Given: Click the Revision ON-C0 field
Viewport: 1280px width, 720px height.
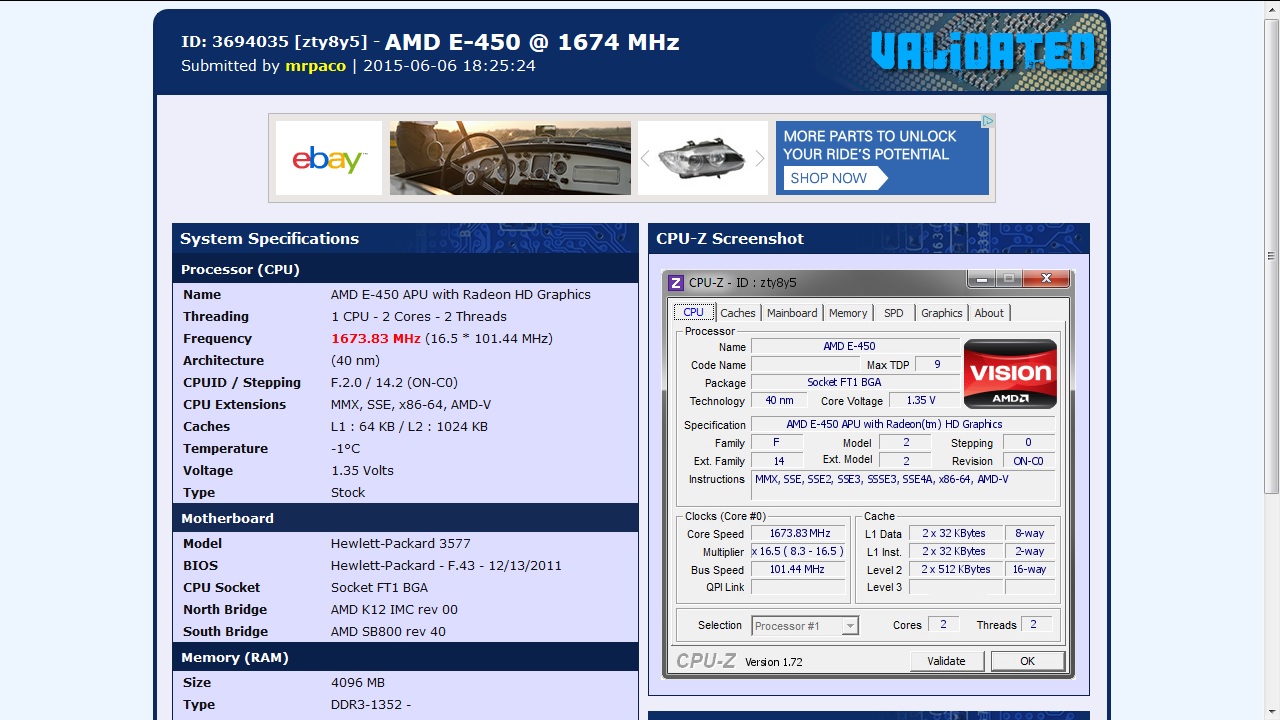Looking at the screenshot, I should (x=1028, y=461).
